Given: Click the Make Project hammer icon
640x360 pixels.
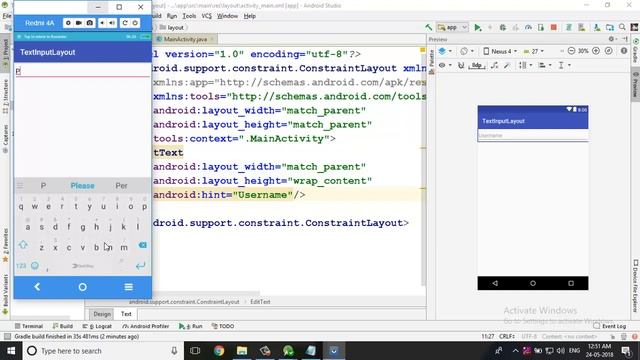Looking at the screenshot, I should click(x=429, y=27).
